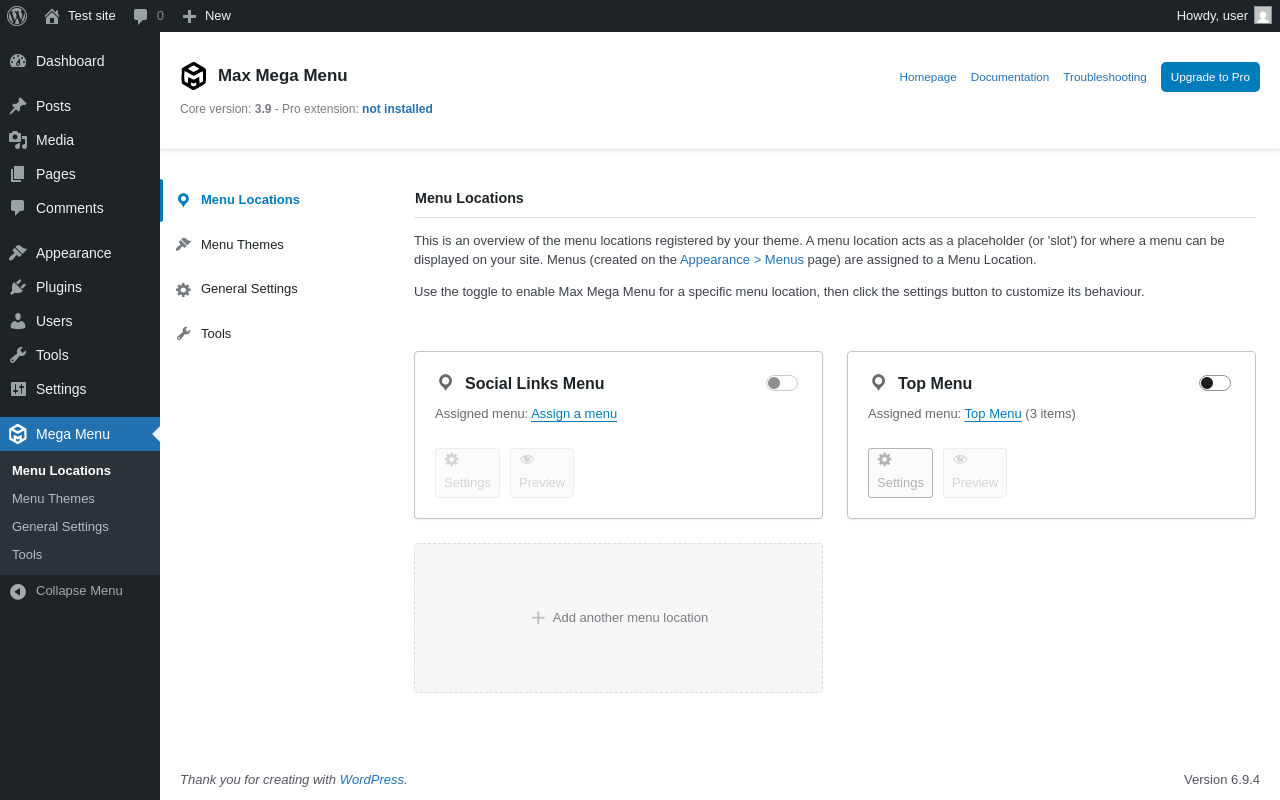Screen dimensions: 1280x800
Task: Open Plugins via its plug icon
Action: click(18, 287)
